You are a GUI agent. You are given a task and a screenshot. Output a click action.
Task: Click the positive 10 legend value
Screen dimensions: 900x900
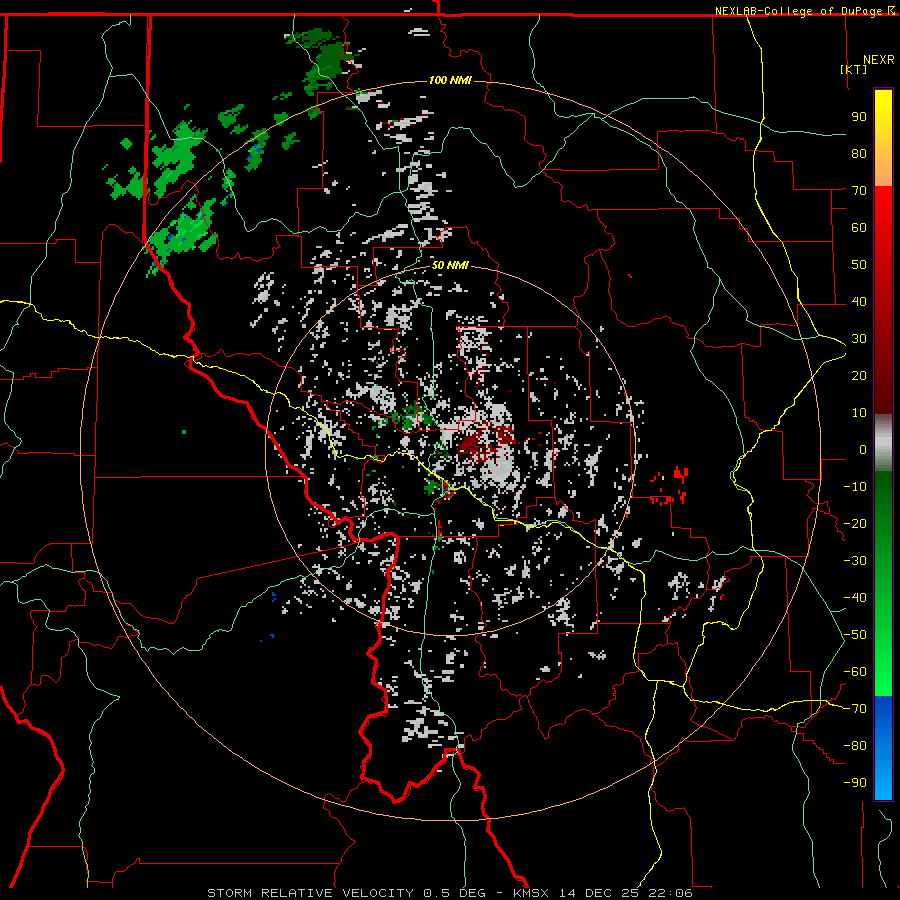[x=859, y=413]
